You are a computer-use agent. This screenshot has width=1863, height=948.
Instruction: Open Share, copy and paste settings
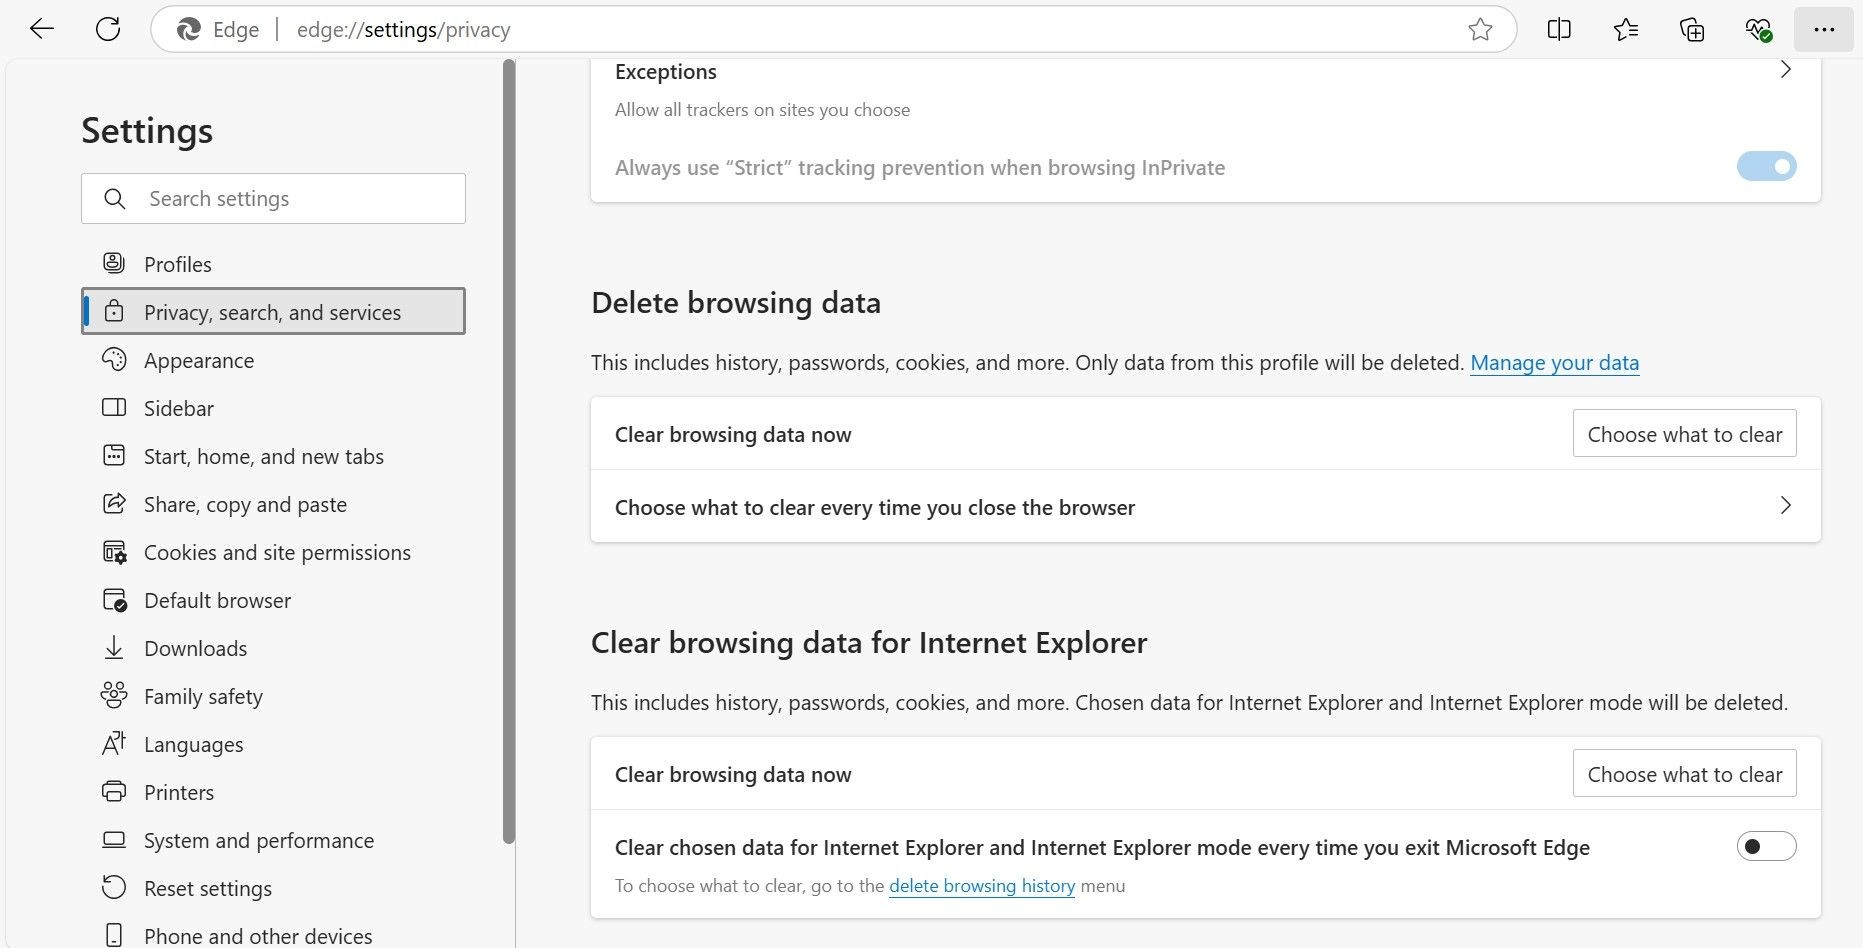(273, 504)
